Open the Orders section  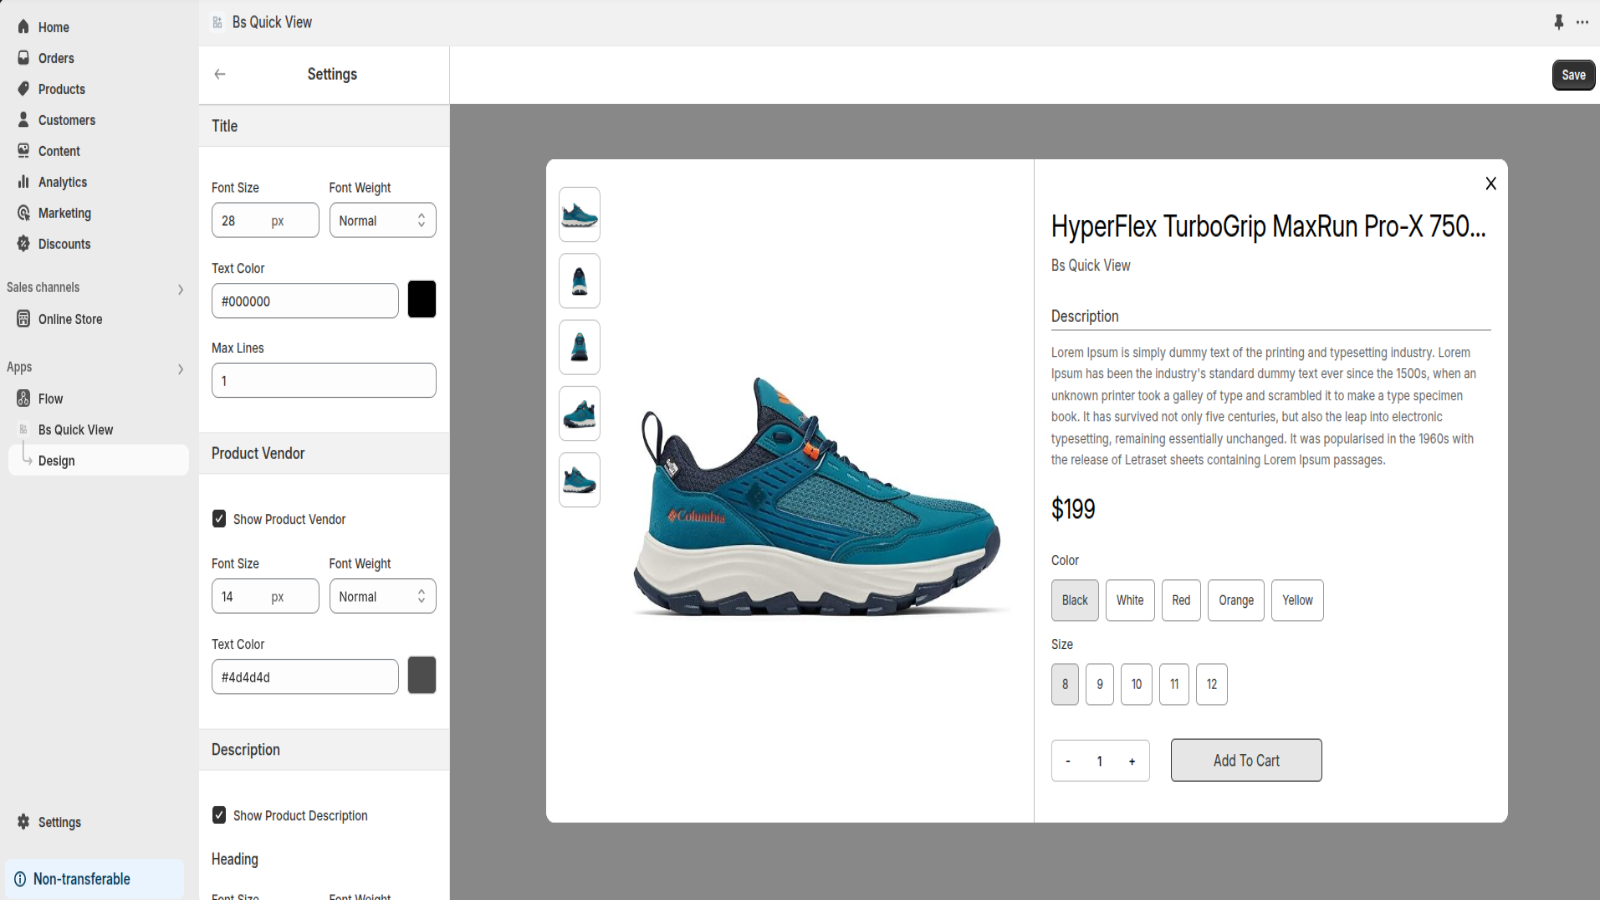coord(56,58)
